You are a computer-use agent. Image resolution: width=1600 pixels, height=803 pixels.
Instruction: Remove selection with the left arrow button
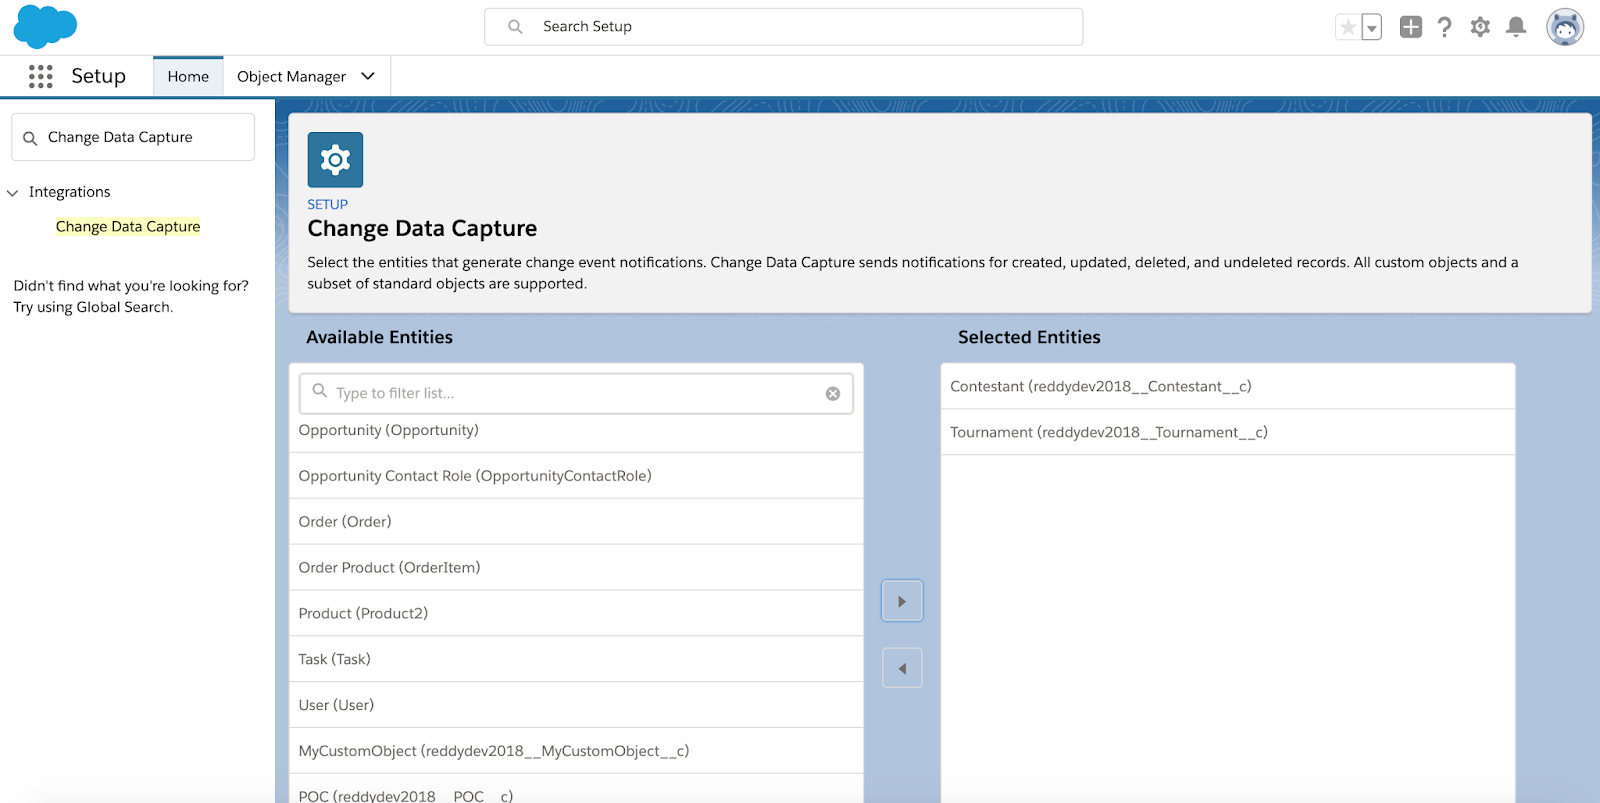(902, 668)
